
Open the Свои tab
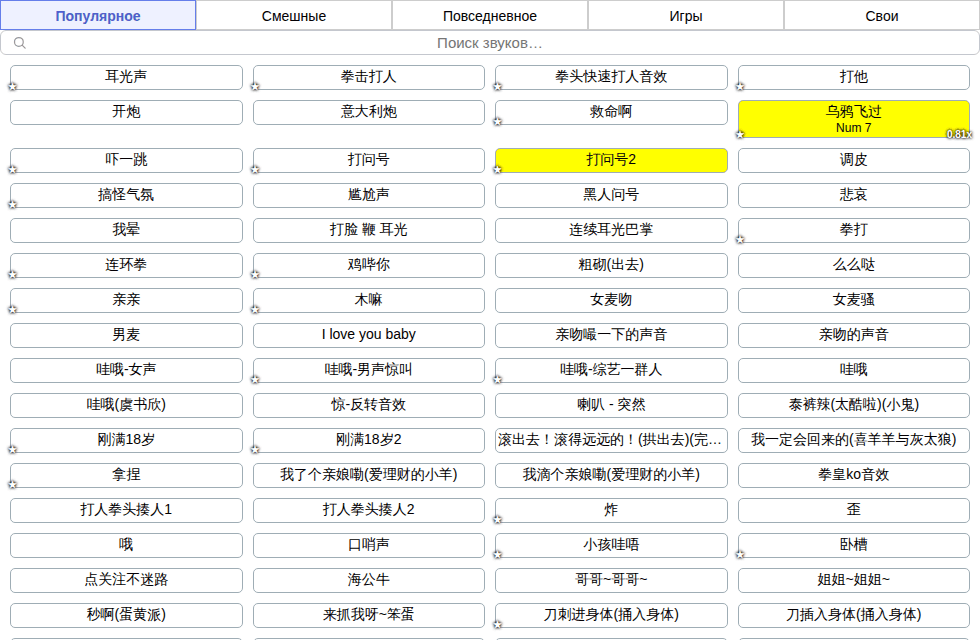click(882, 16)
